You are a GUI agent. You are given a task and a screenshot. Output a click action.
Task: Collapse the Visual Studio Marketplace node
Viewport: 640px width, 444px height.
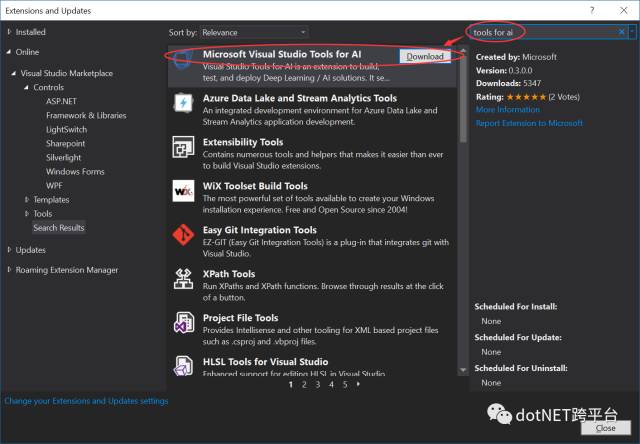click(x=13, y=73)
